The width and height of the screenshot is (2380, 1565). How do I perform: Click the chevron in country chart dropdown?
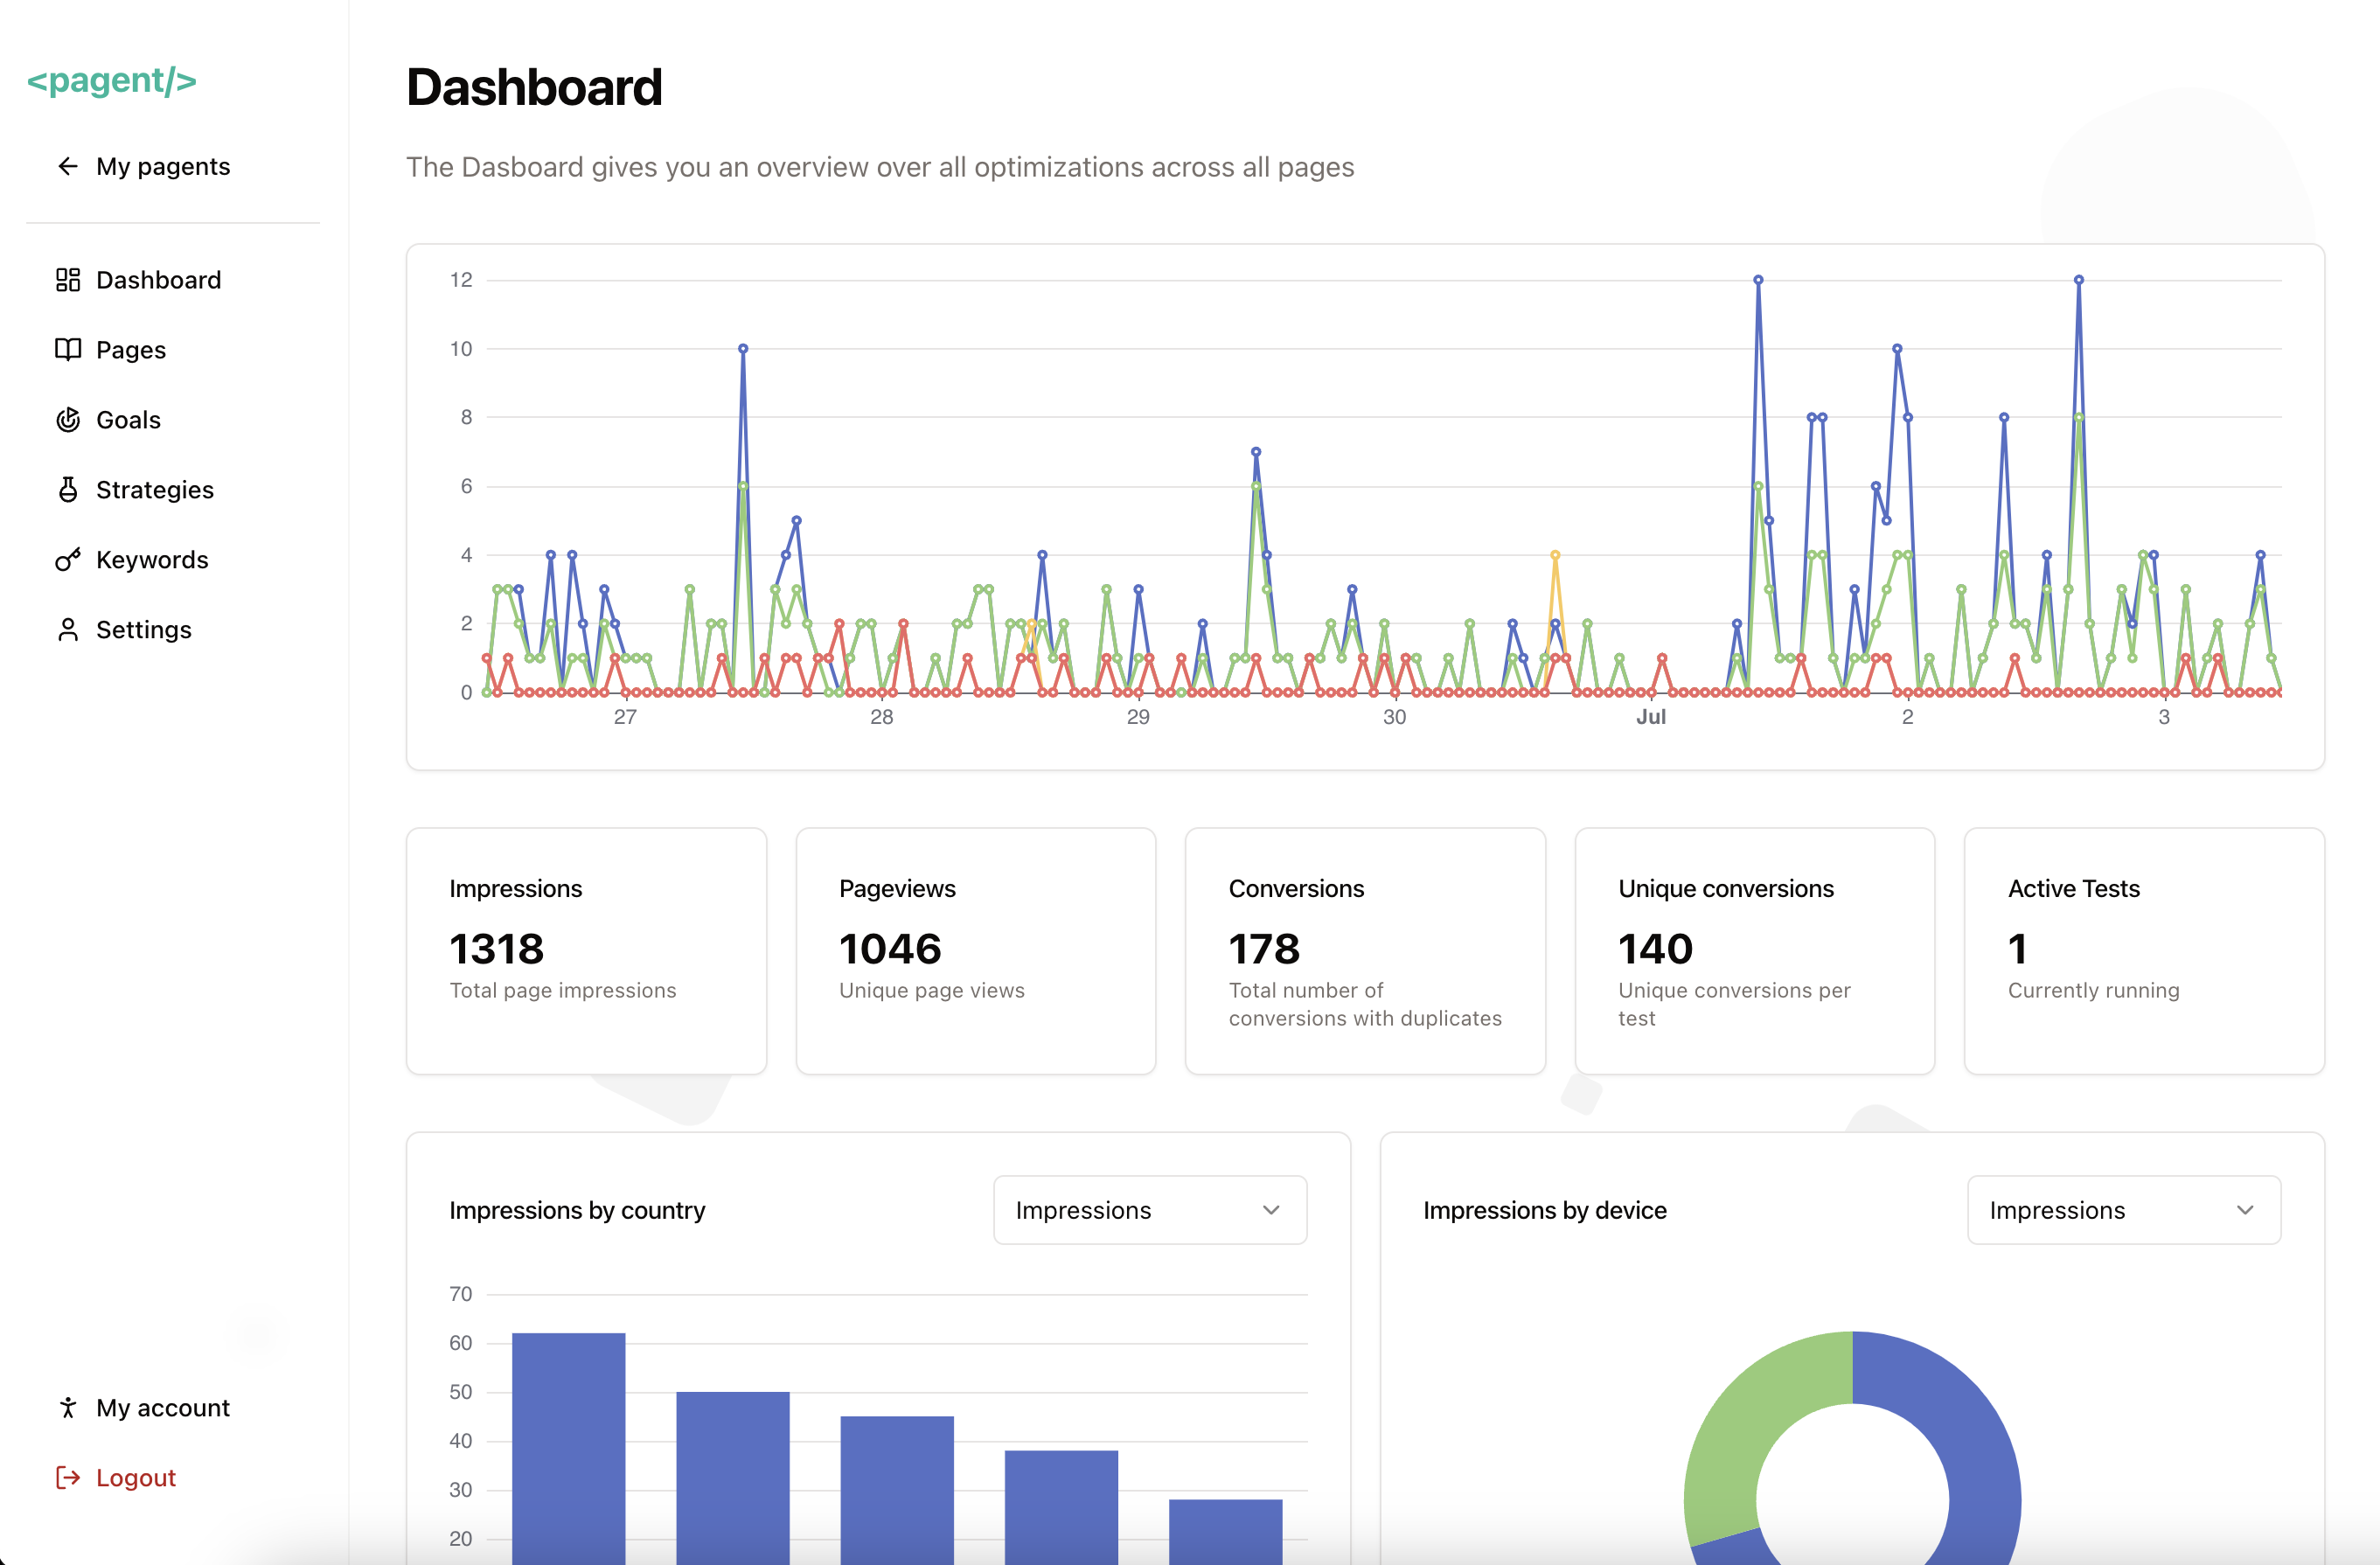click(x=1271, y=1210)
